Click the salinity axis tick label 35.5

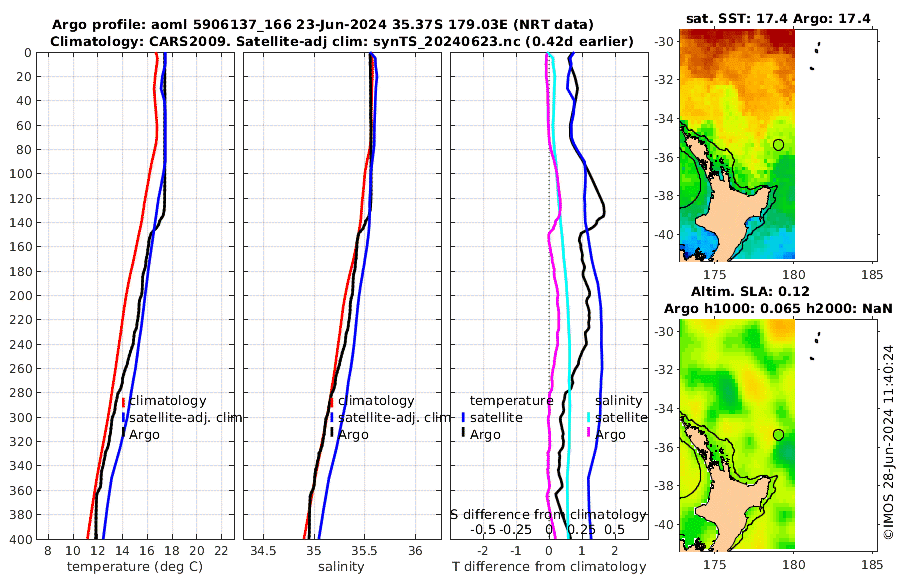coord(364,551)
